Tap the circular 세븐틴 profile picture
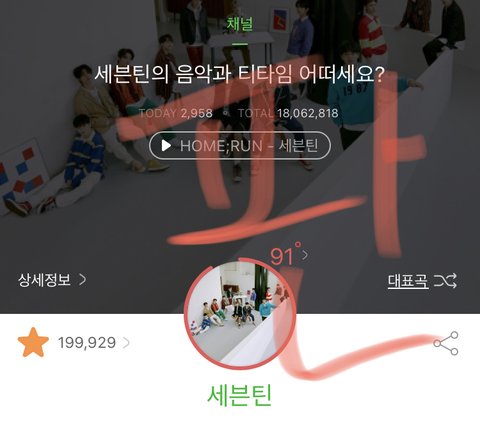 [x=239, y=313]
